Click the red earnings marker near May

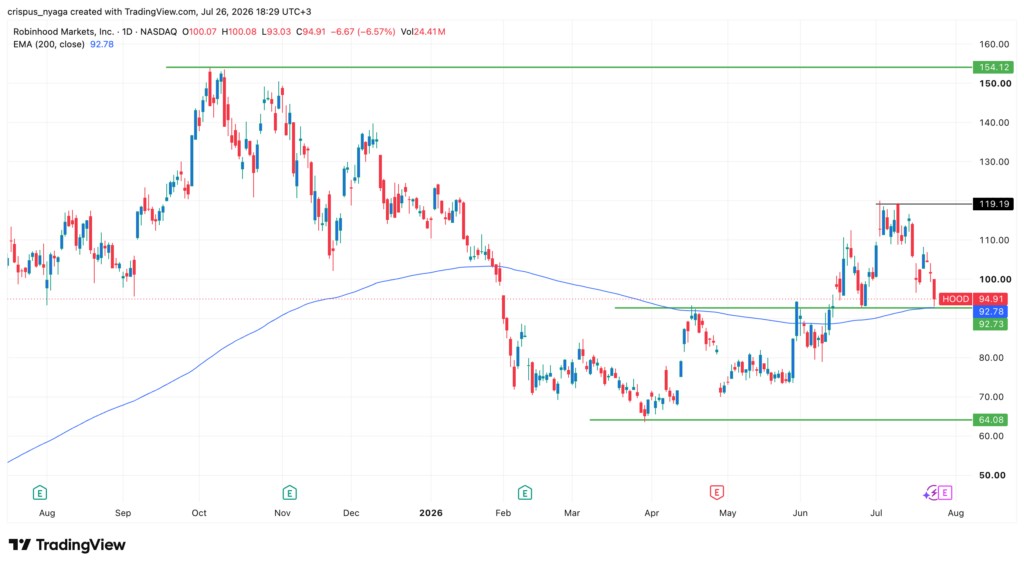pyautogui.click(x=716, y=493)
